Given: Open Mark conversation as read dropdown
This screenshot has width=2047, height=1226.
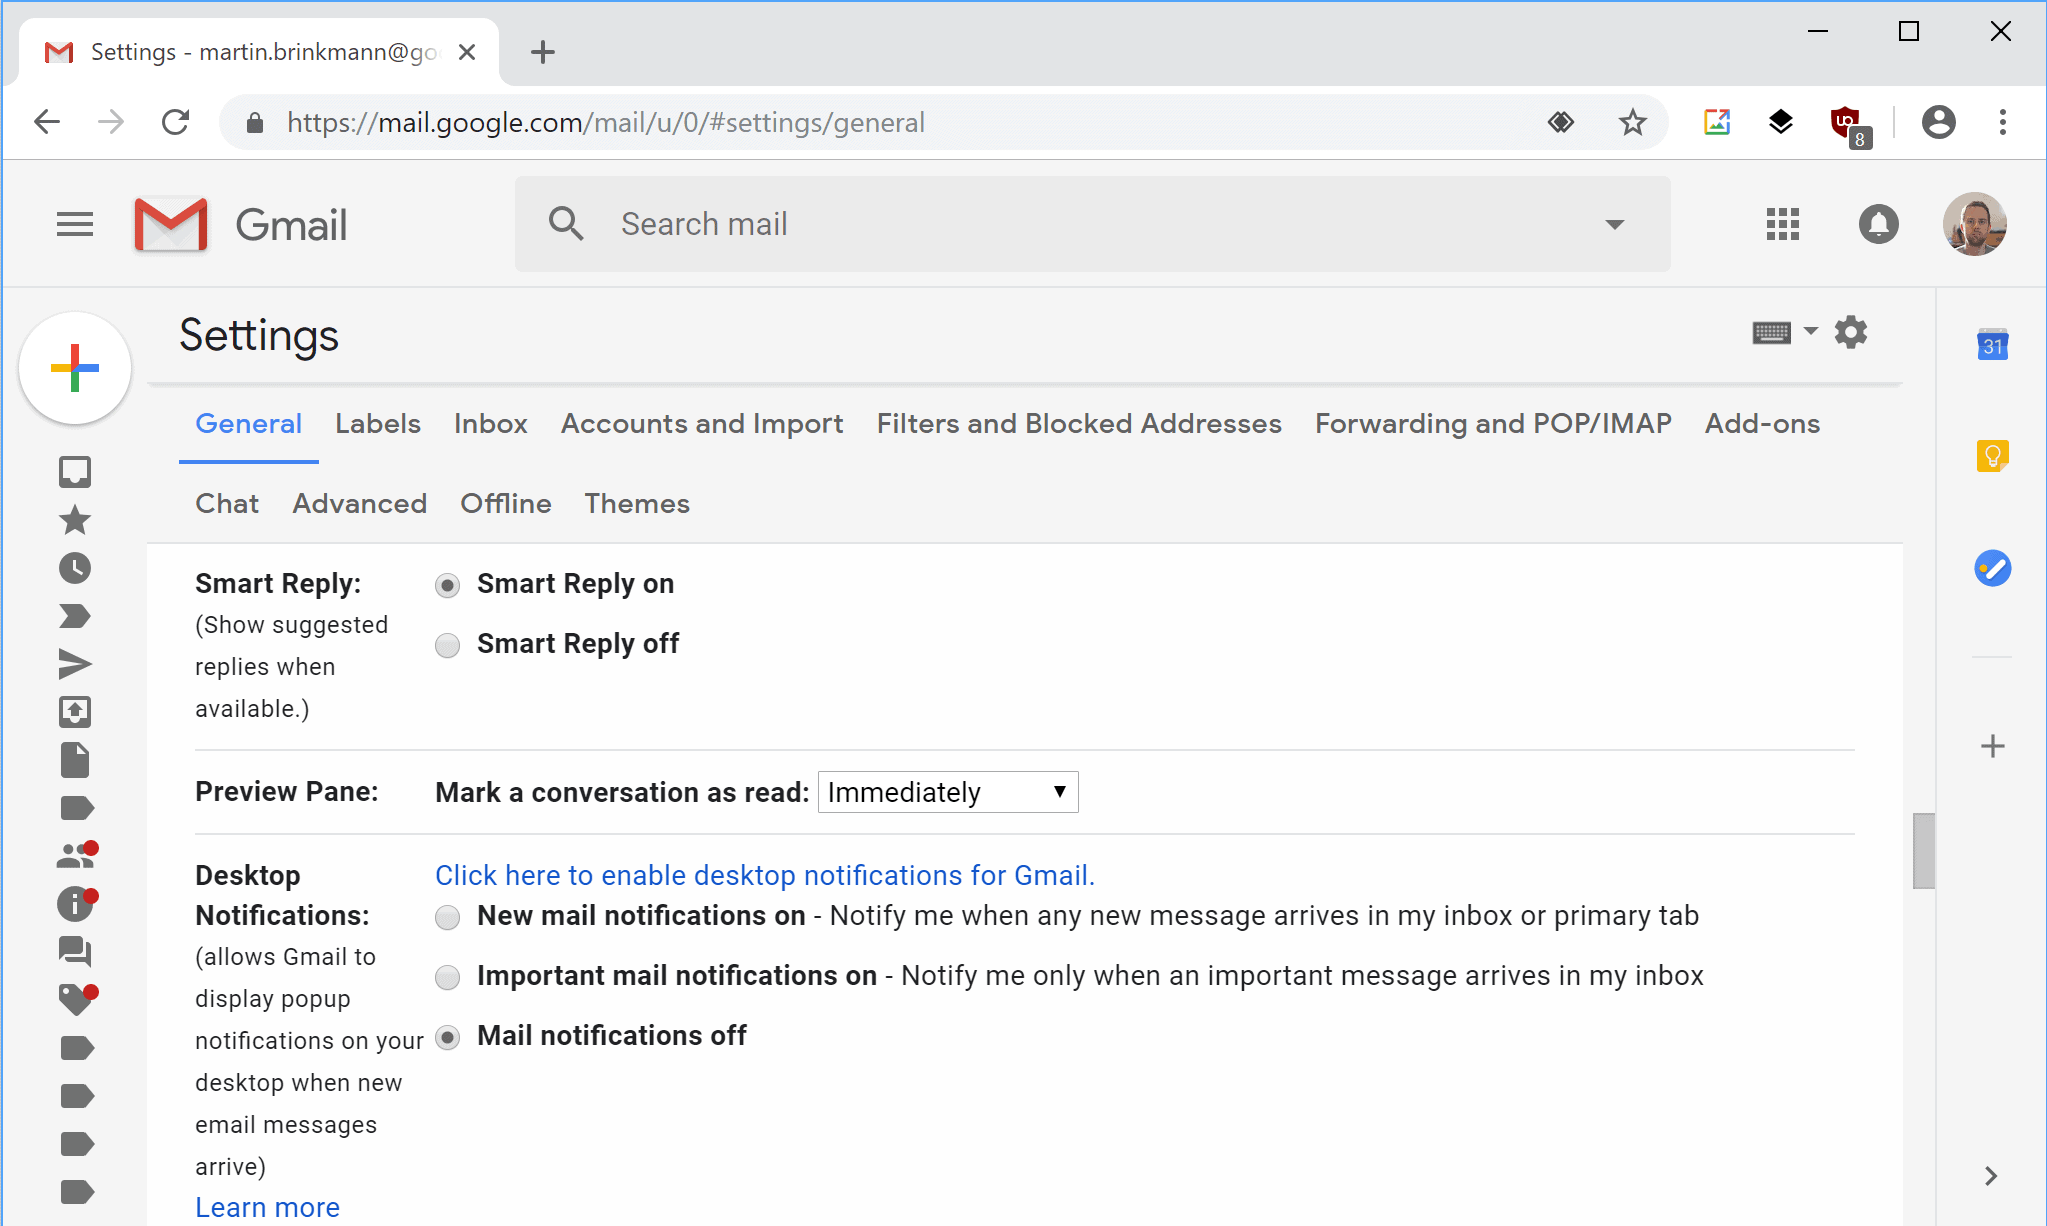Looking at the screenshot, I should point(947,793).
